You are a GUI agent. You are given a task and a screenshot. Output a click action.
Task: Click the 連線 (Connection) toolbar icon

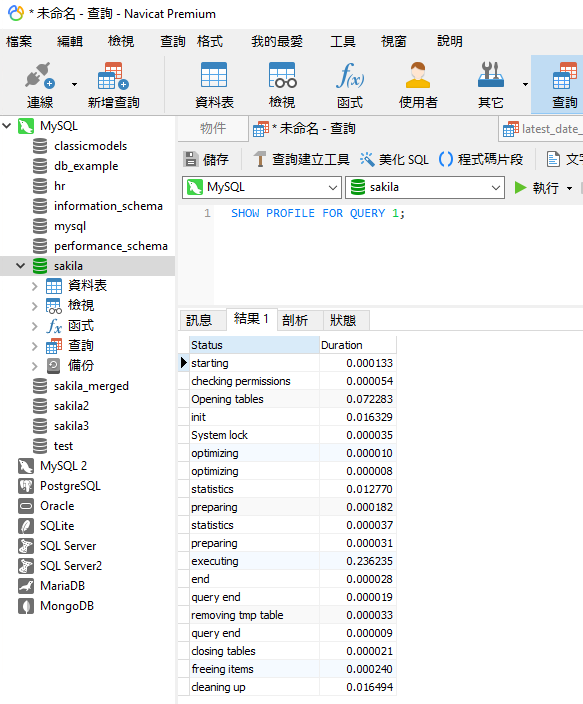pyautogui.click(x=40, y=85)
